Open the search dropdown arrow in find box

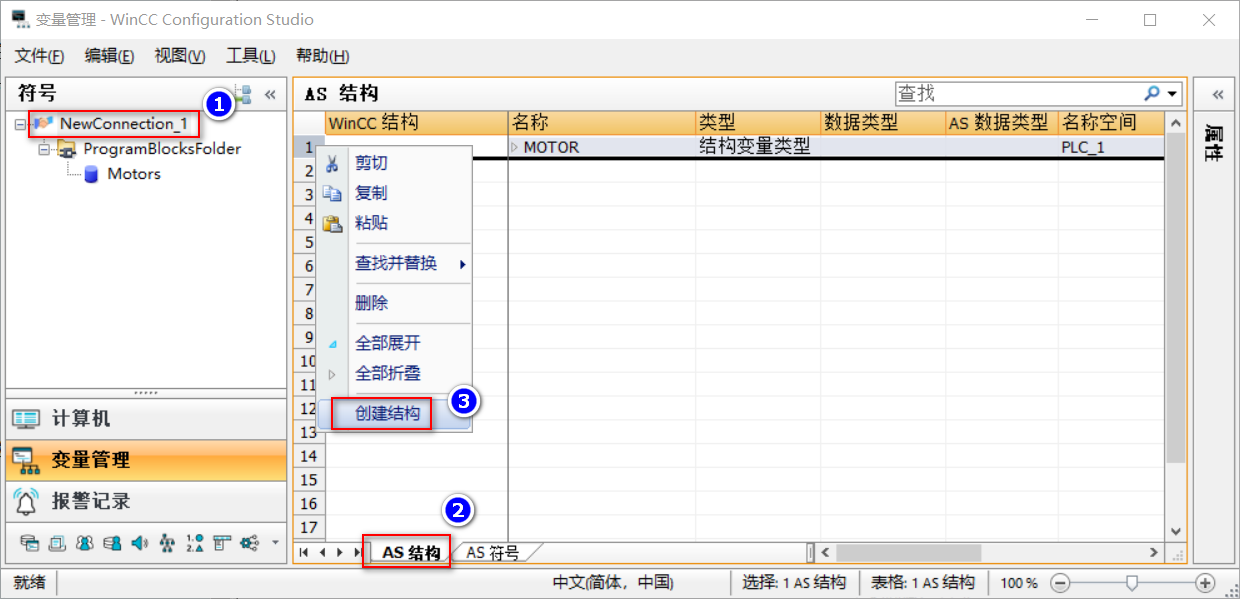point(1172,93)
